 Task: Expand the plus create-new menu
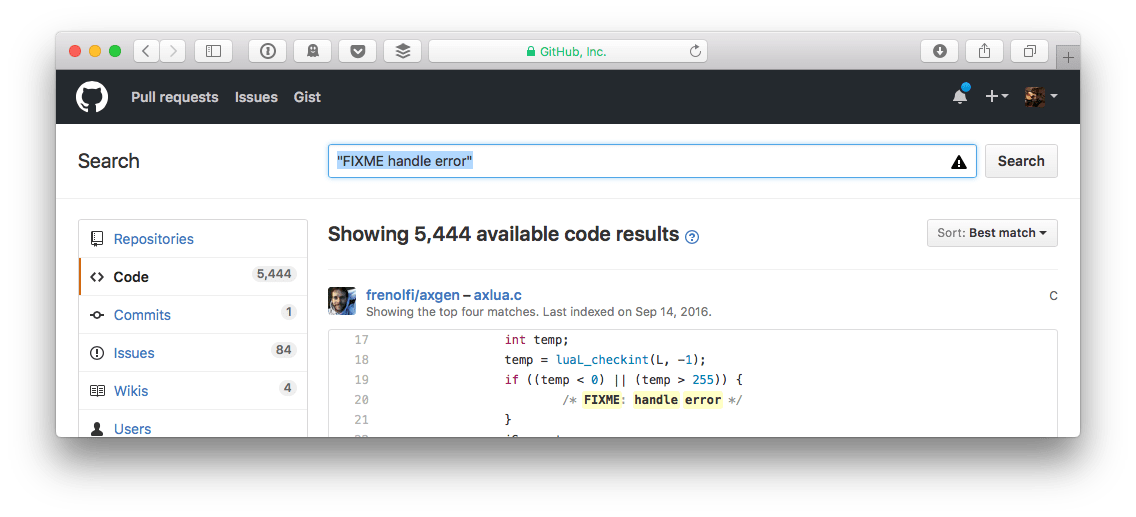(x=997, y=96)
